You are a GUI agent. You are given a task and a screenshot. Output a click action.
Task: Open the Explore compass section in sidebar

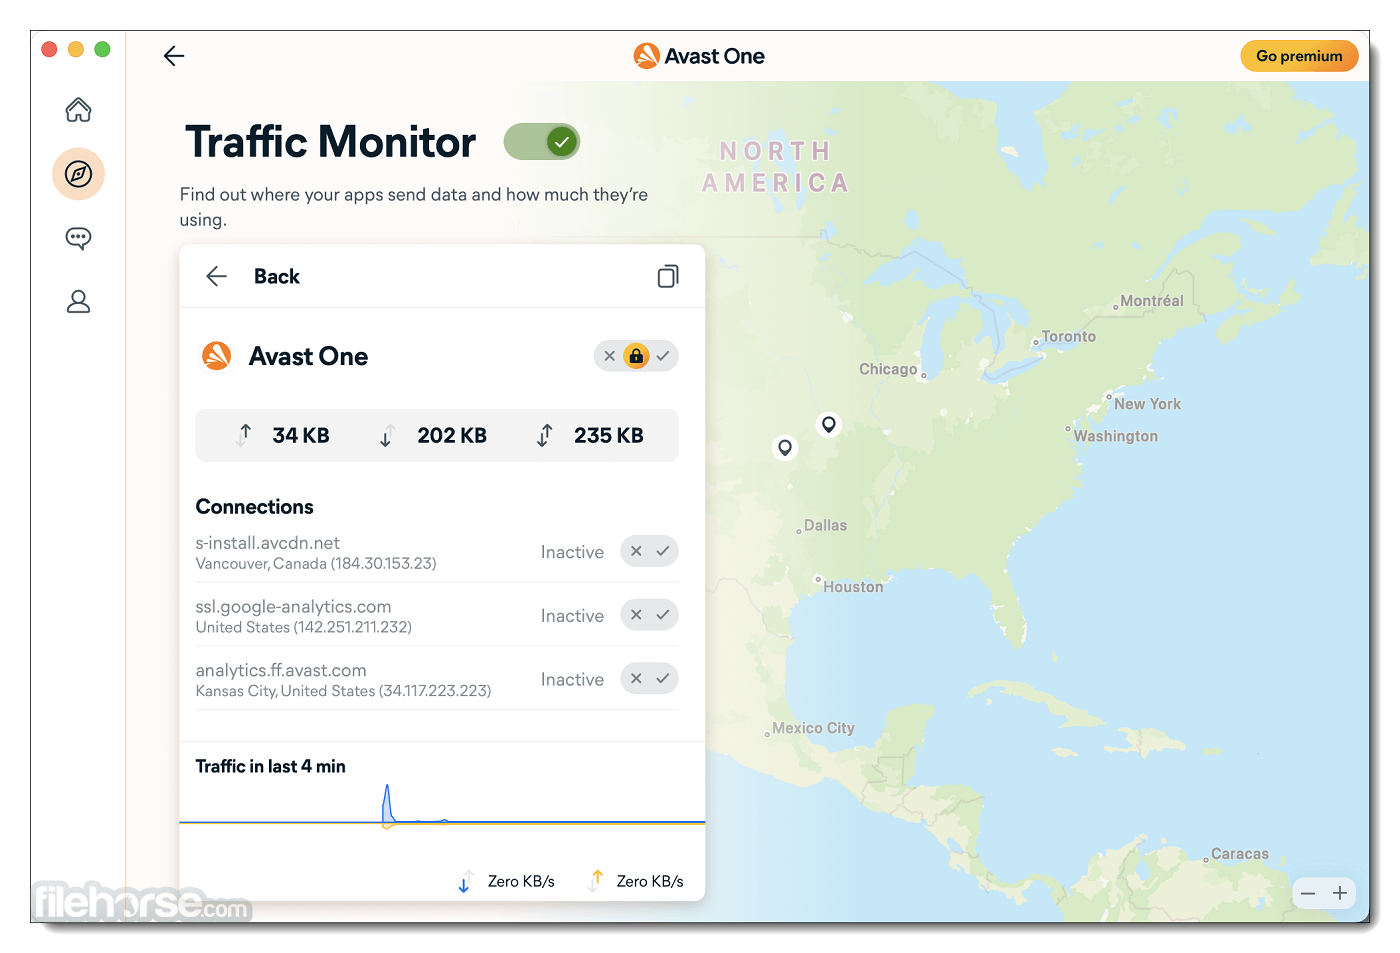78,174
